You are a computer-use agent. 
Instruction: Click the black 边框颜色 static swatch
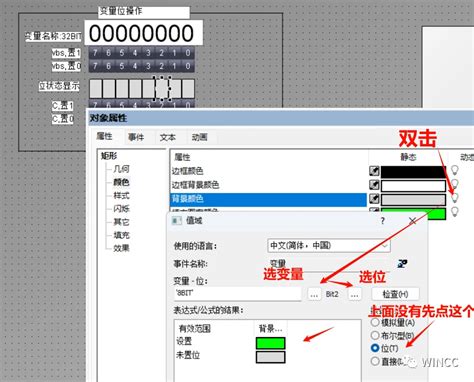point(413,172)
